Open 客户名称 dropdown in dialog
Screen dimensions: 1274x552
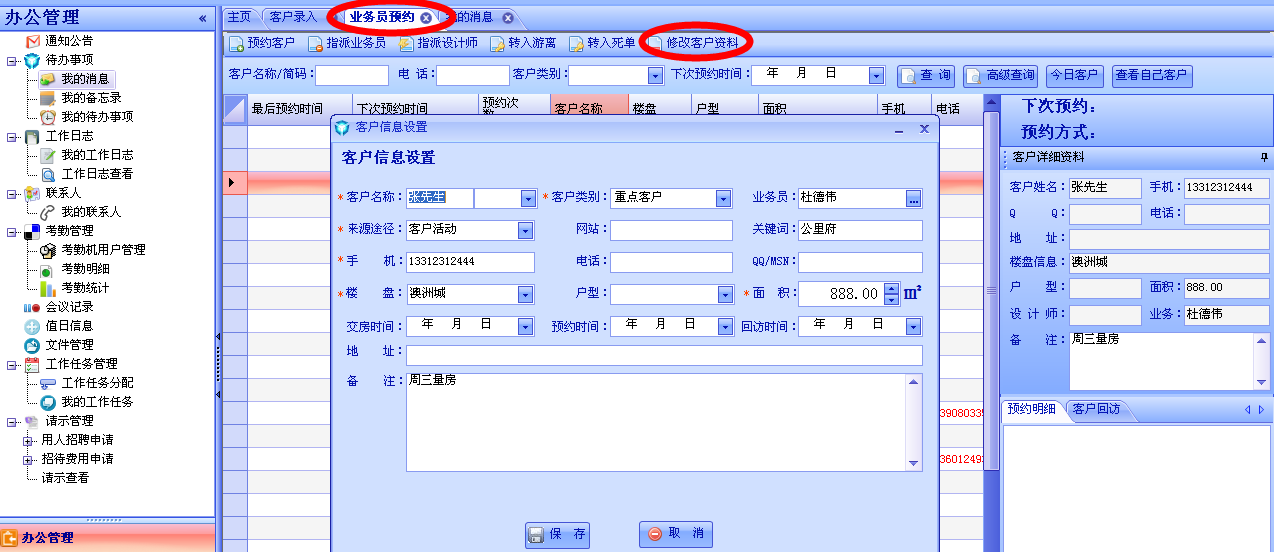point(528,199)
